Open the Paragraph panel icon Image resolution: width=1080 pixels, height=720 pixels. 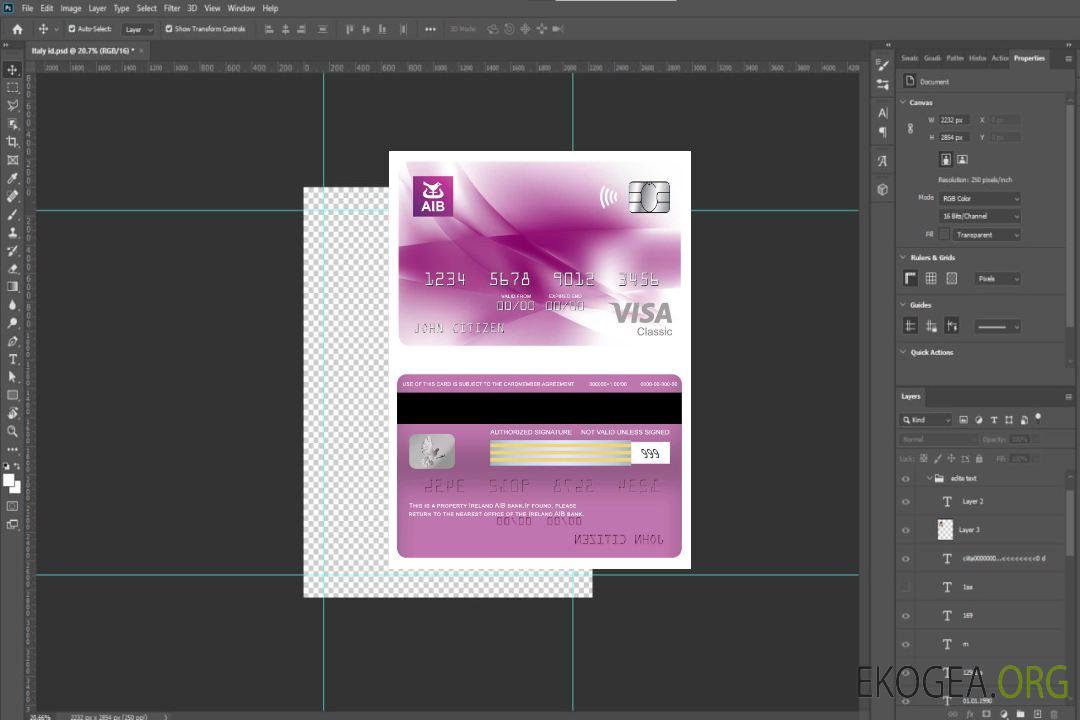(882, 132)
